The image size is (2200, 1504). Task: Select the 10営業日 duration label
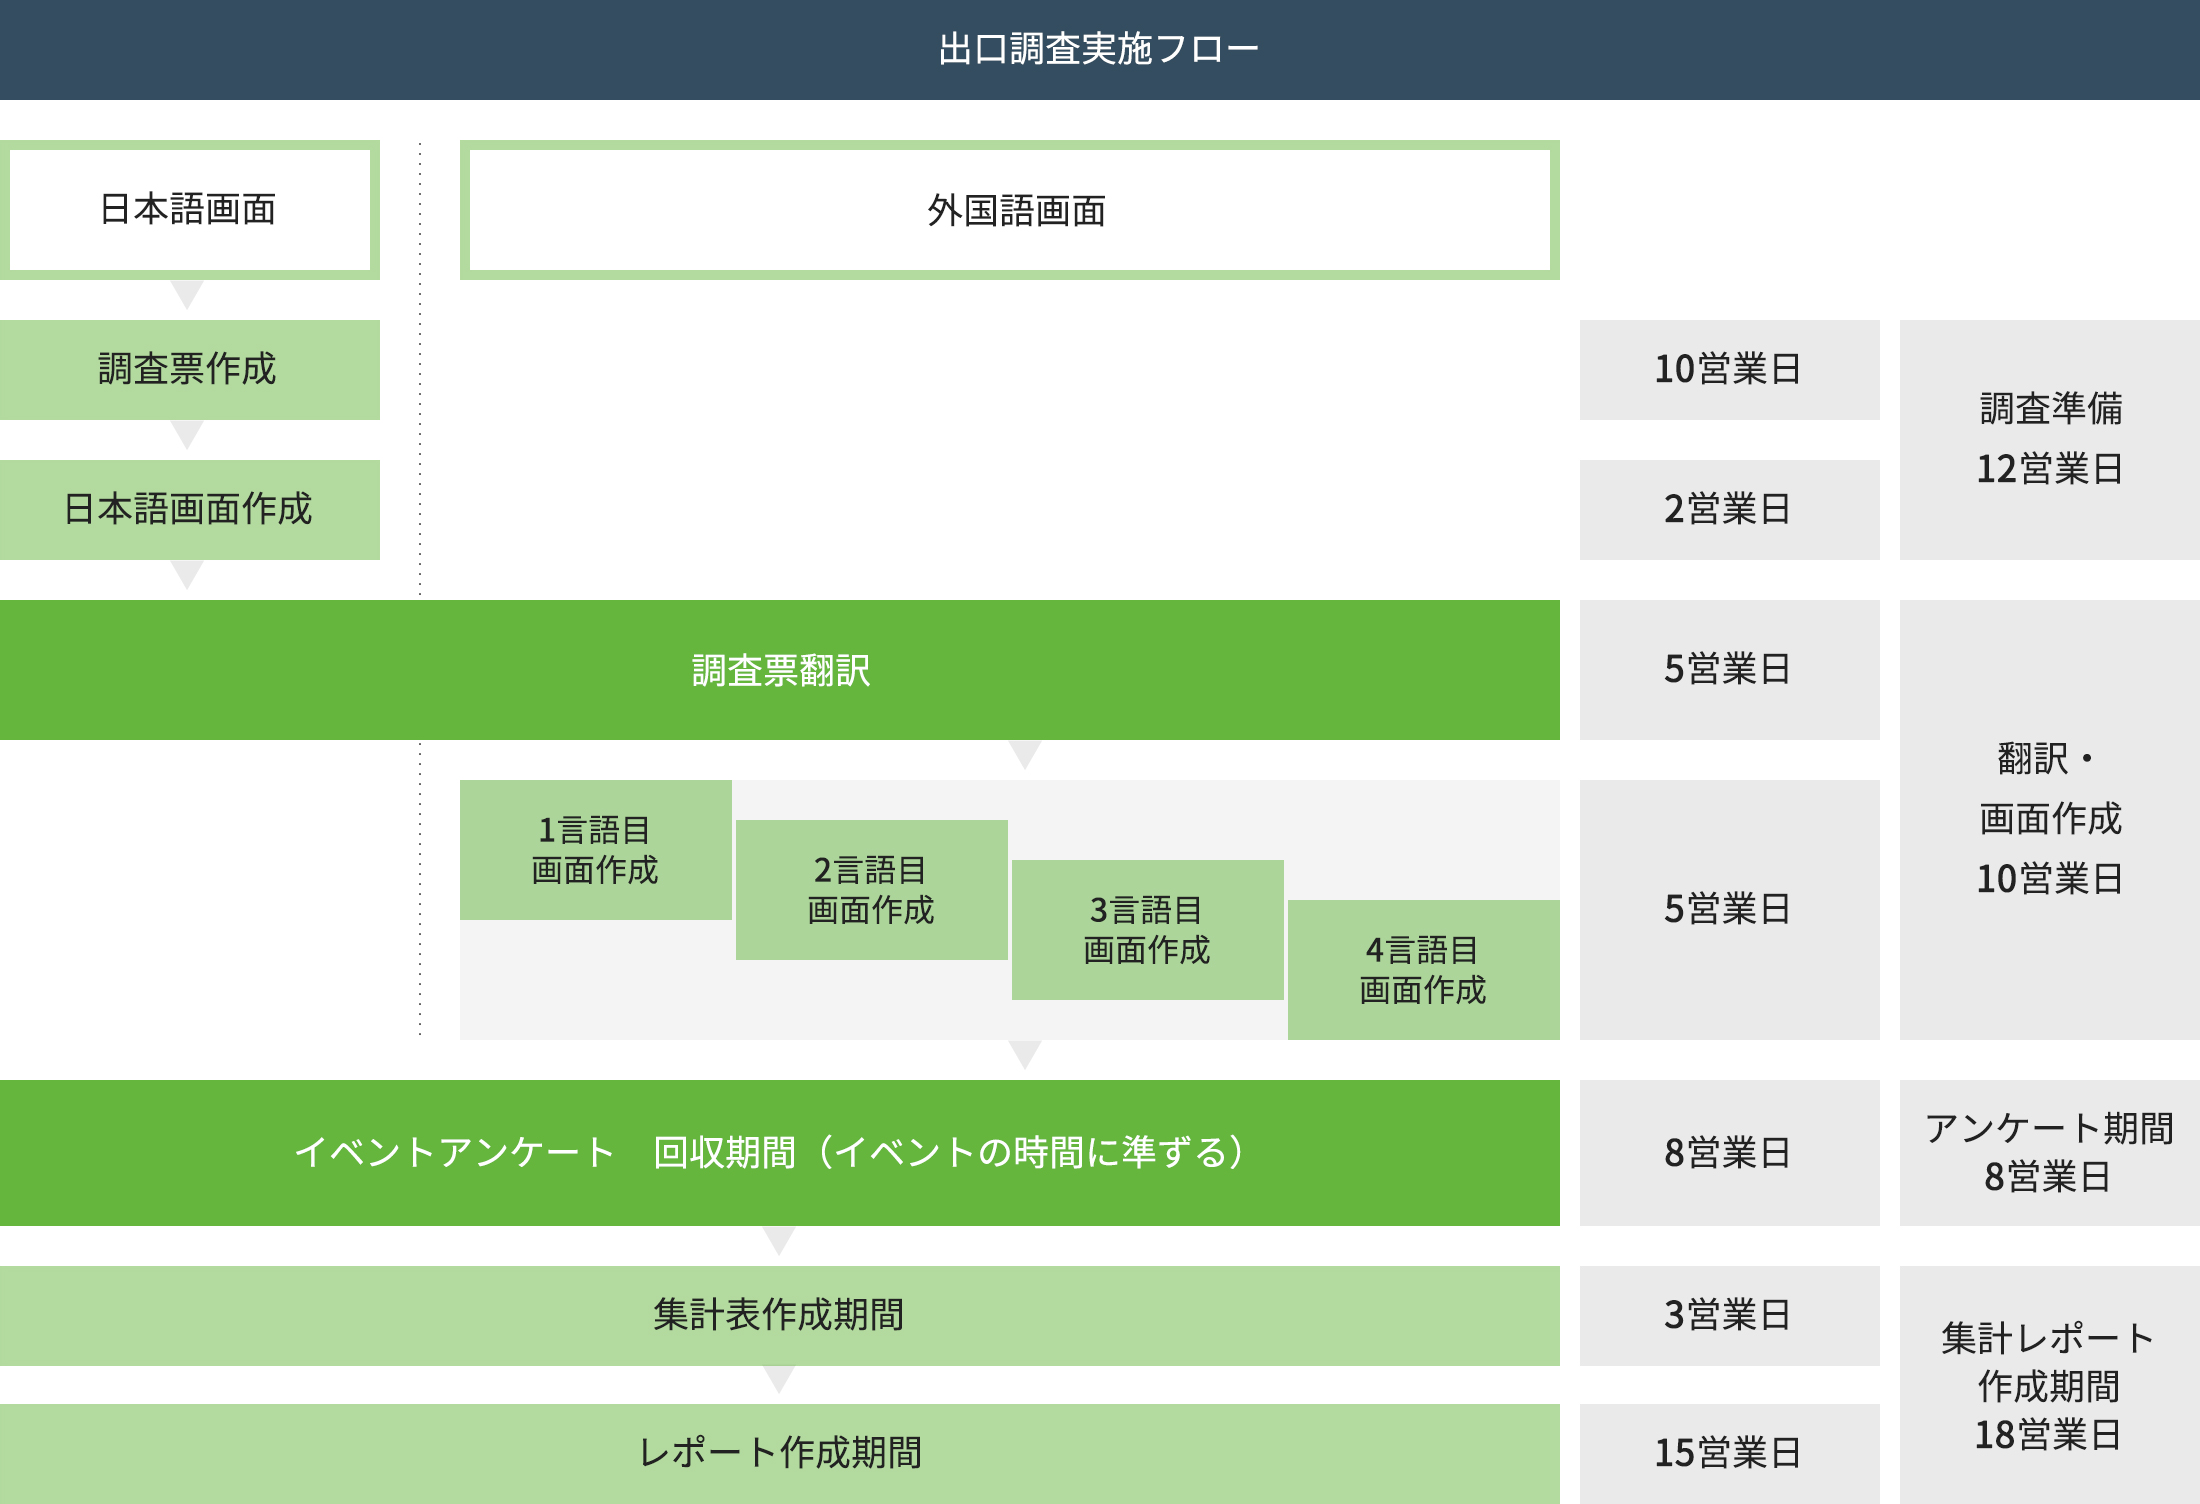(x=1729, y=370)
